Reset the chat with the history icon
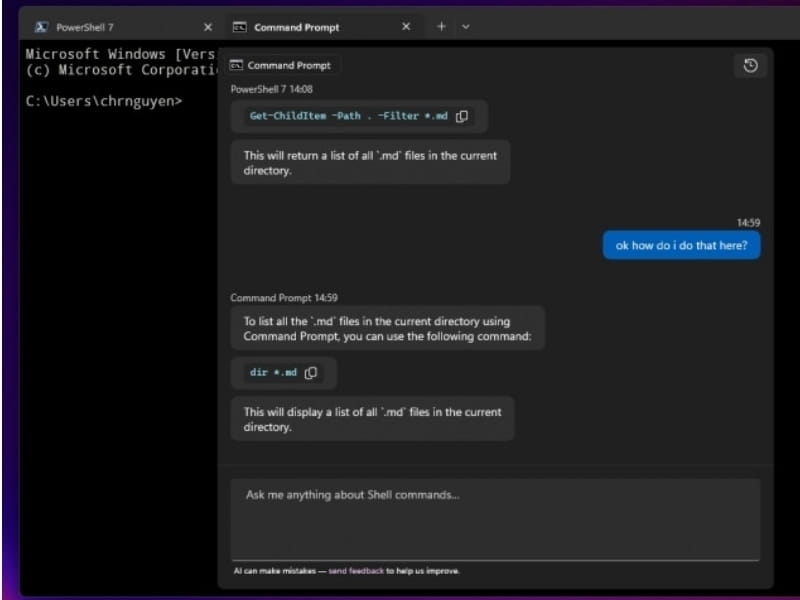Viewport: 800px width, 600px height. pos(751,65)
